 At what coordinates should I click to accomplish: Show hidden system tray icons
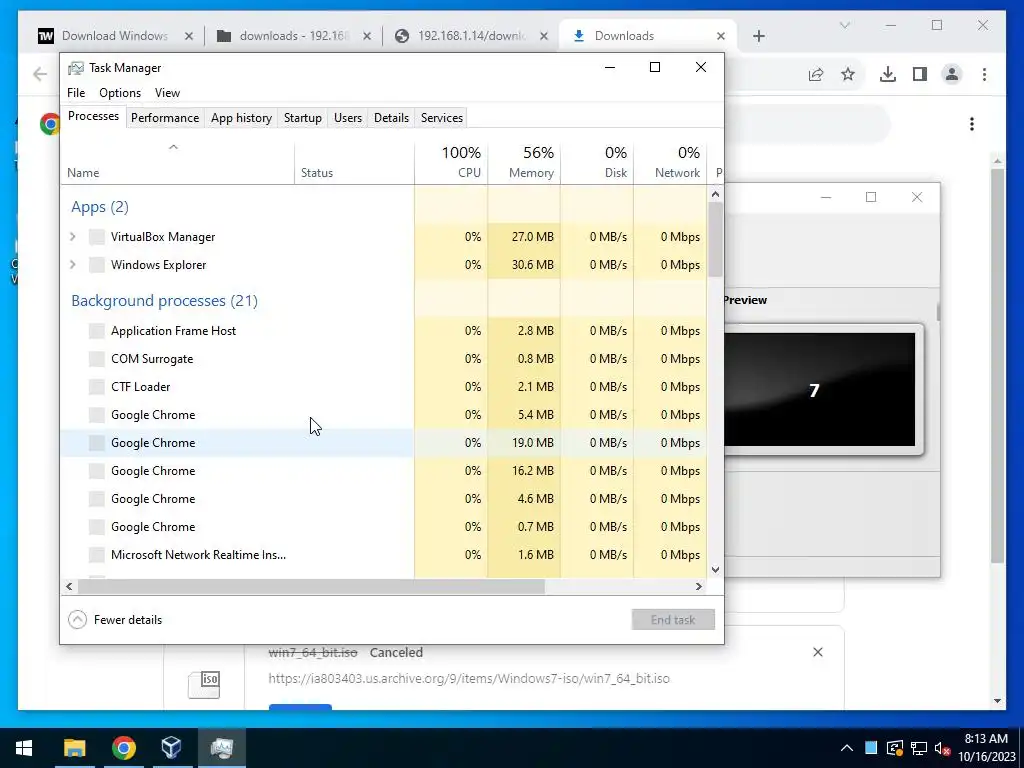point(846,748)
